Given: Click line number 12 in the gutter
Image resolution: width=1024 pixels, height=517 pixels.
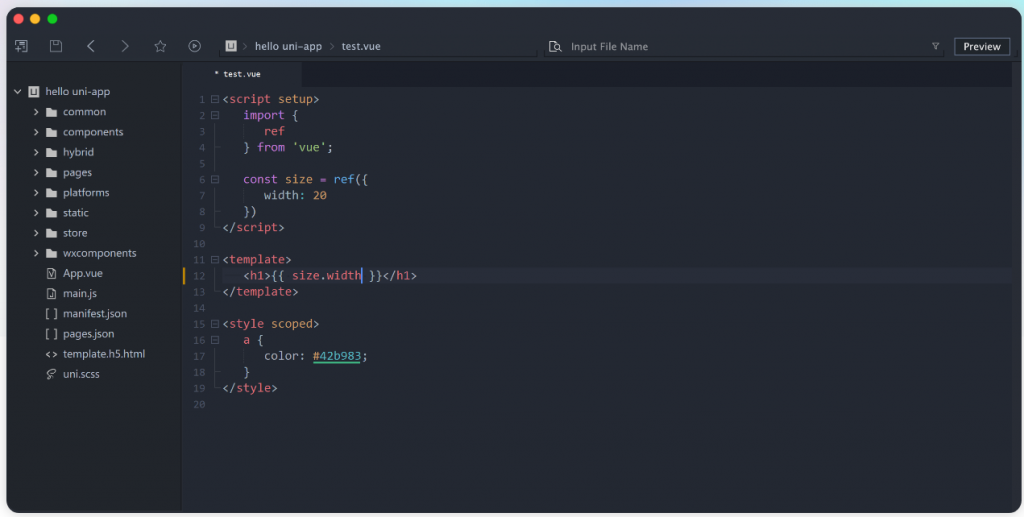Looking at the screenshot, I should [x=199, y=276].
